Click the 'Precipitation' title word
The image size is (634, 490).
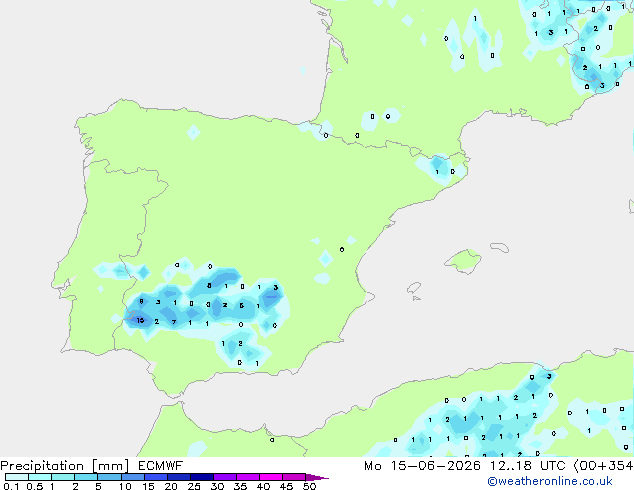pyautogui.click(x=42, y=466)
